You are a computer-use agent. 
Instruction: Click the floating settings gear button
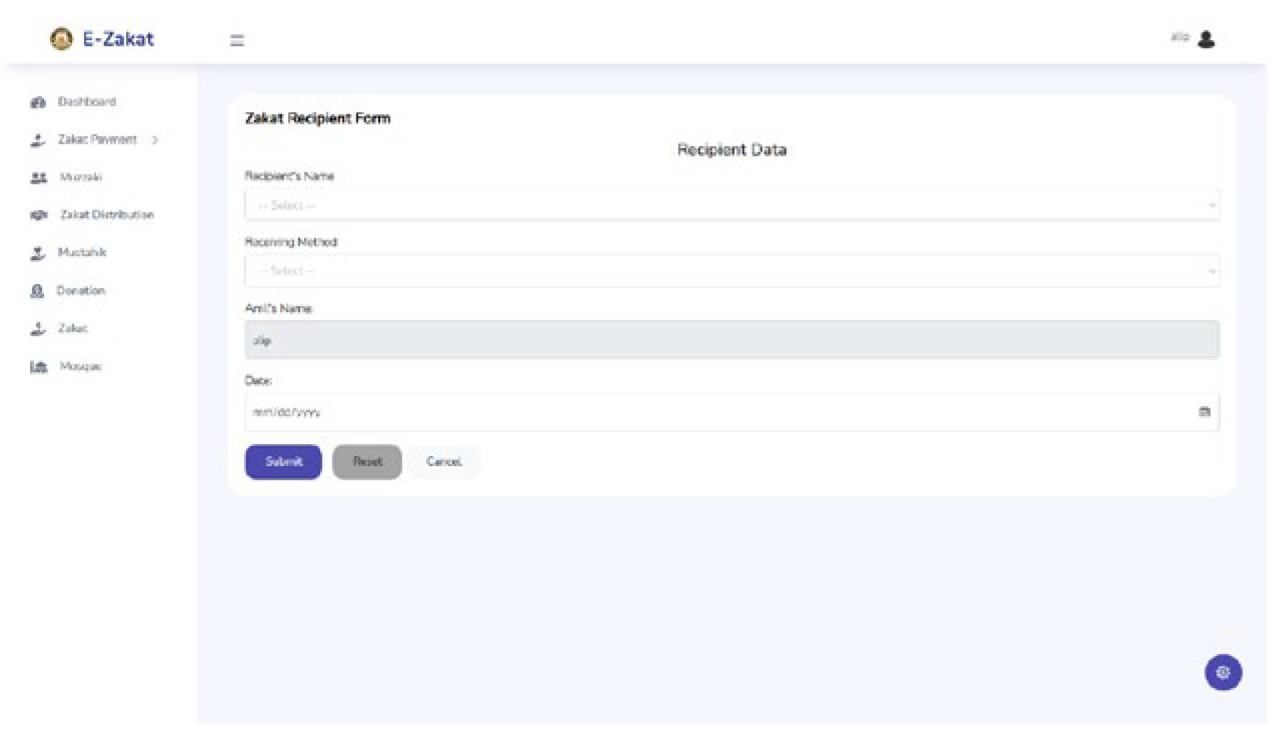(x=1222, y=672)
